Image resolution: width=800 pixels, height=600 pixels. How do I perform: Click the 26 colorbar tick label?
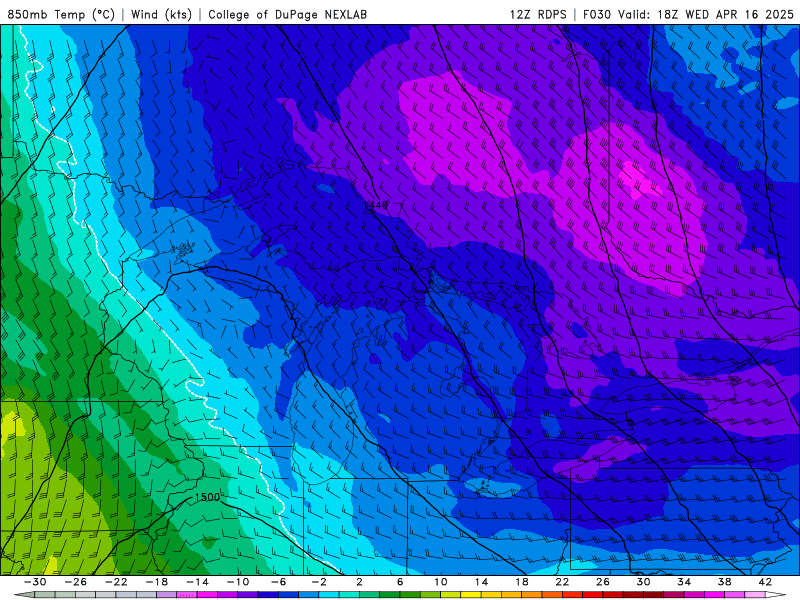pyautogui.click(x=603, y=582)
